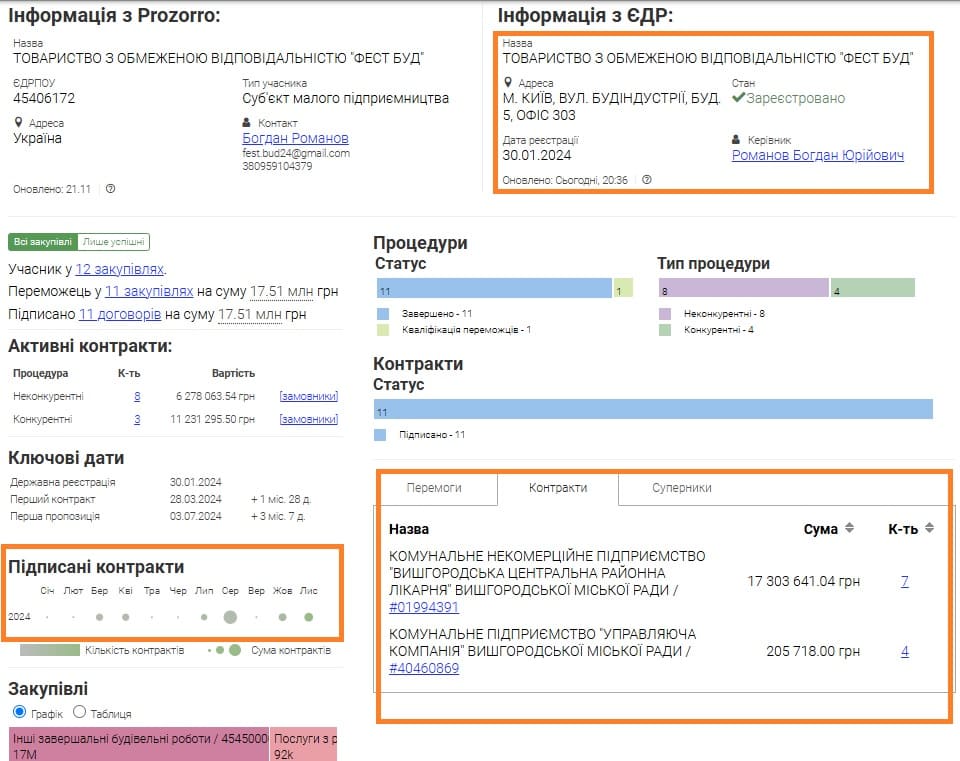Click help icon next to ЄДР update time
The width and height of the screenshot is (960, 761).
pyautogui.click(x=647, y=180)
